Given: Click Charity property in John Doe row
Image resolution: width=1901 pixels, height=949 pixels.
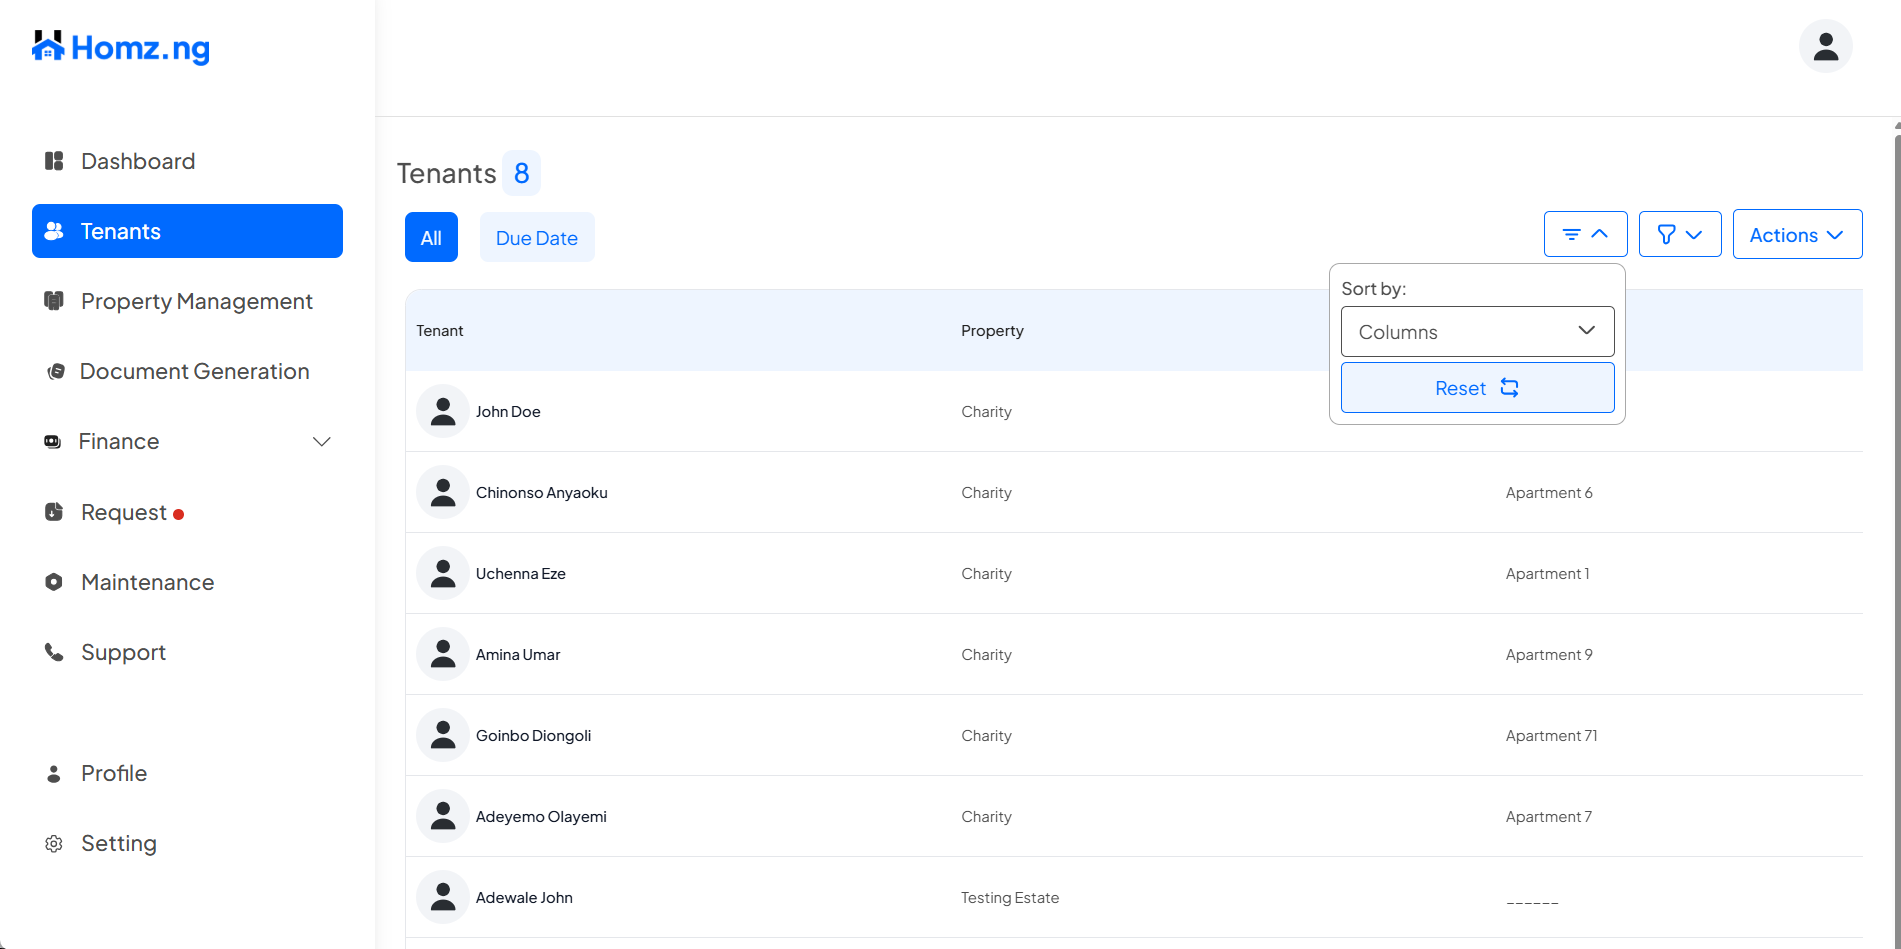Looking at the screenshot, I should (987, 411).
